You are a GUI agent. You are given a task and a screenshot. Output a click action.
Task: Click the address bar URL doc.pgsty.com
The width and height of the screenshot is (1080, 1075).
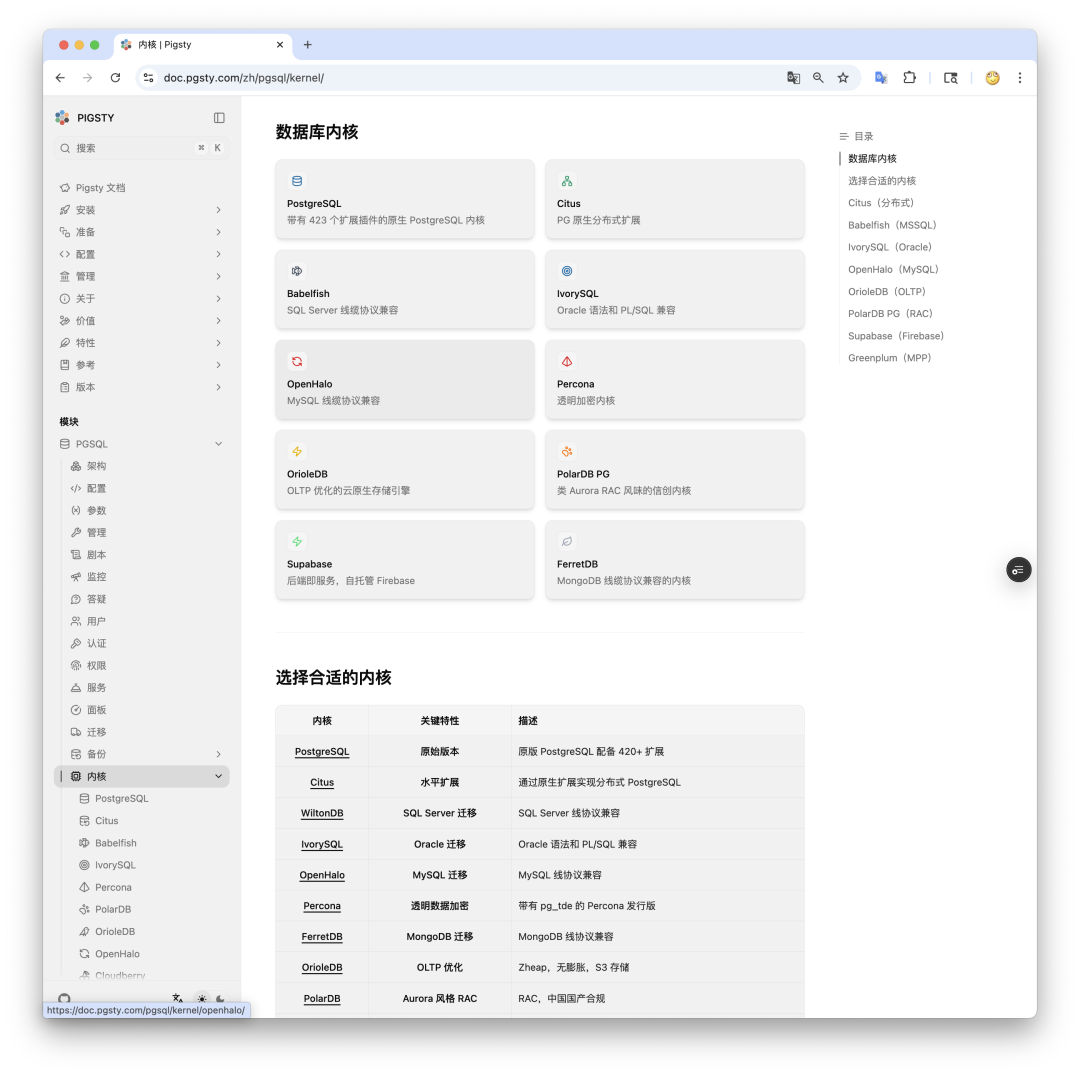click(x=244, y=78)
